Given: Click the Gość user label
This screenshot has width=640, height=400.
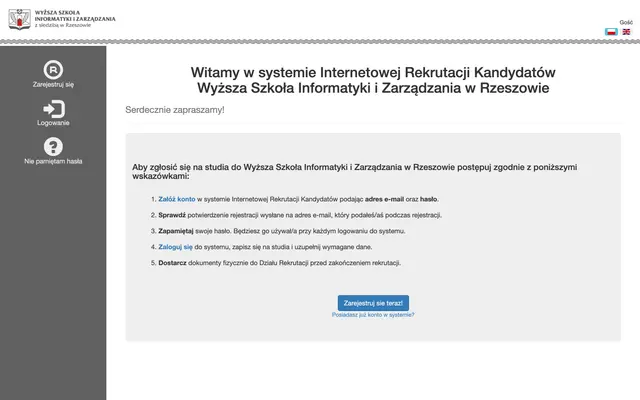Looking at the screenshot, I should point(626,22).
